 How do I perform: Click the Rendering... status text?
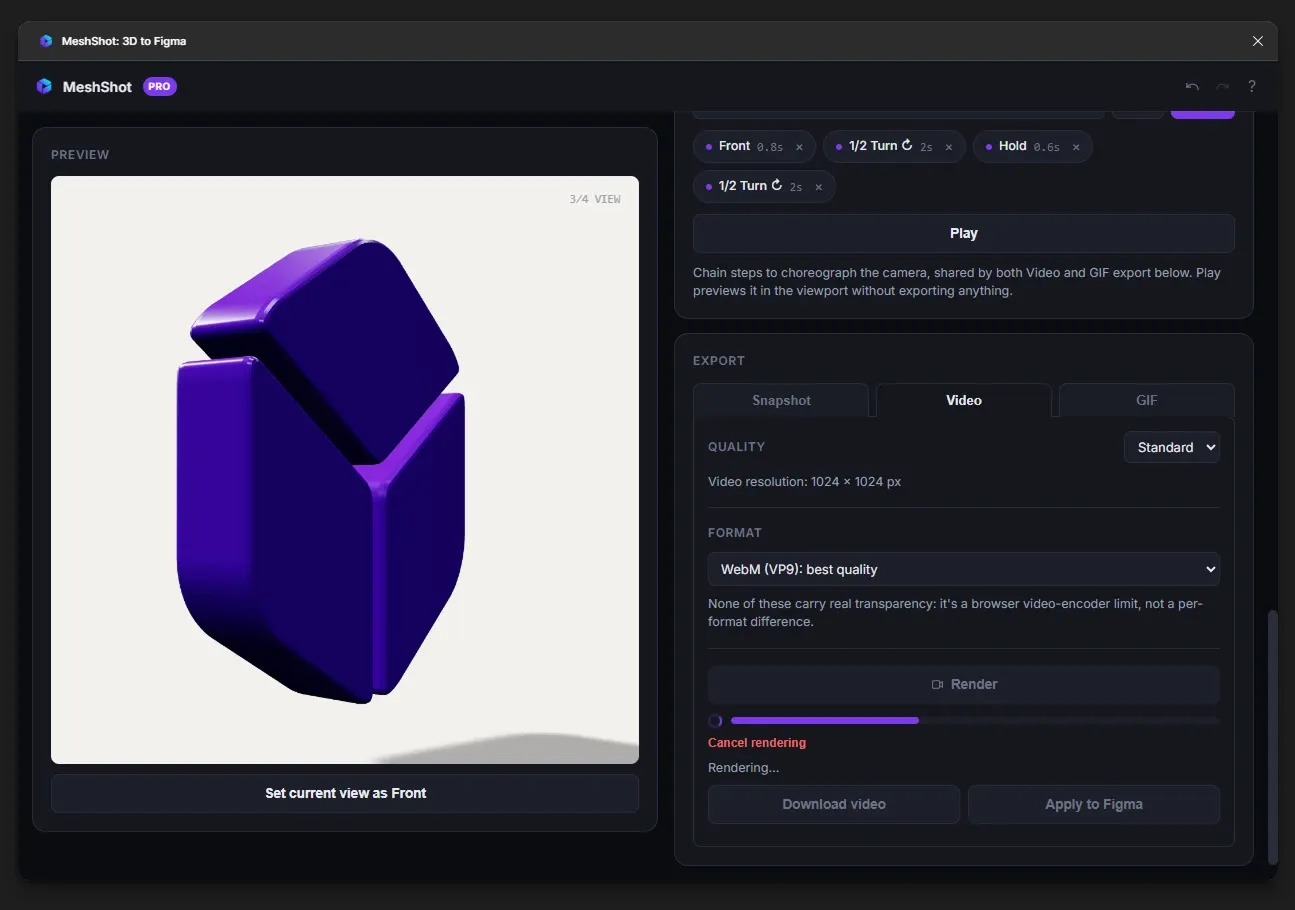click(x=743, y=768)
